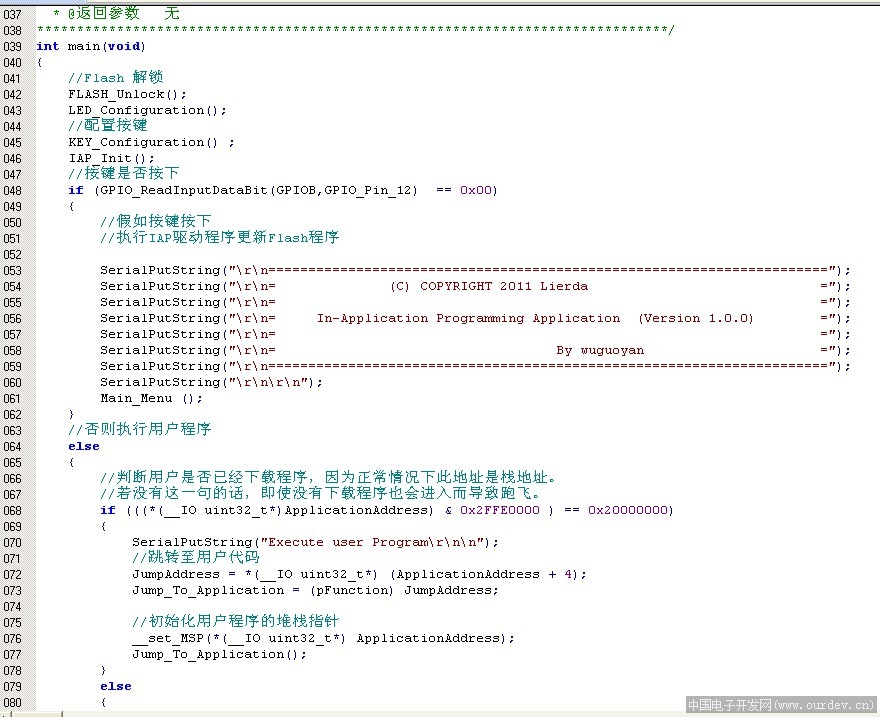Click the 'Jump_To_Application();' call
Screen dimensions: 880x717
click(x=219, y=654)
